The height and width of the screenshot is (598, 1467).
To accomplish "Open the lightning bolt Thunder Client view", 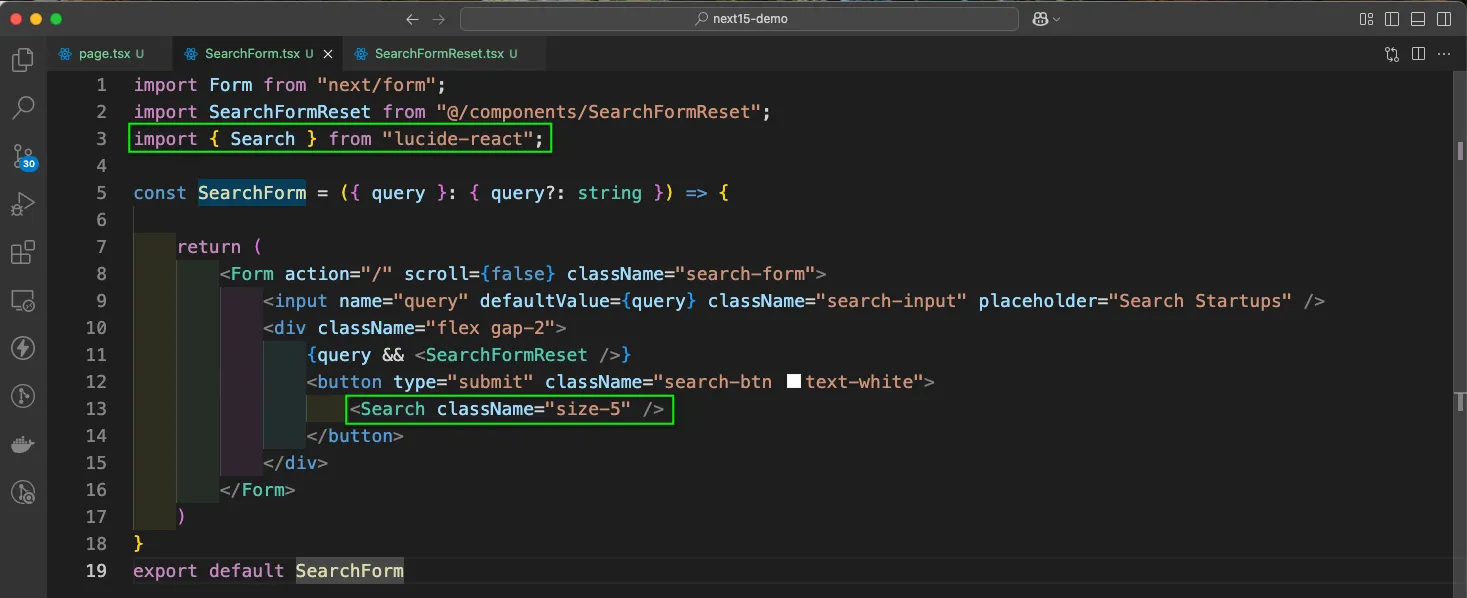I will (22, 348).
